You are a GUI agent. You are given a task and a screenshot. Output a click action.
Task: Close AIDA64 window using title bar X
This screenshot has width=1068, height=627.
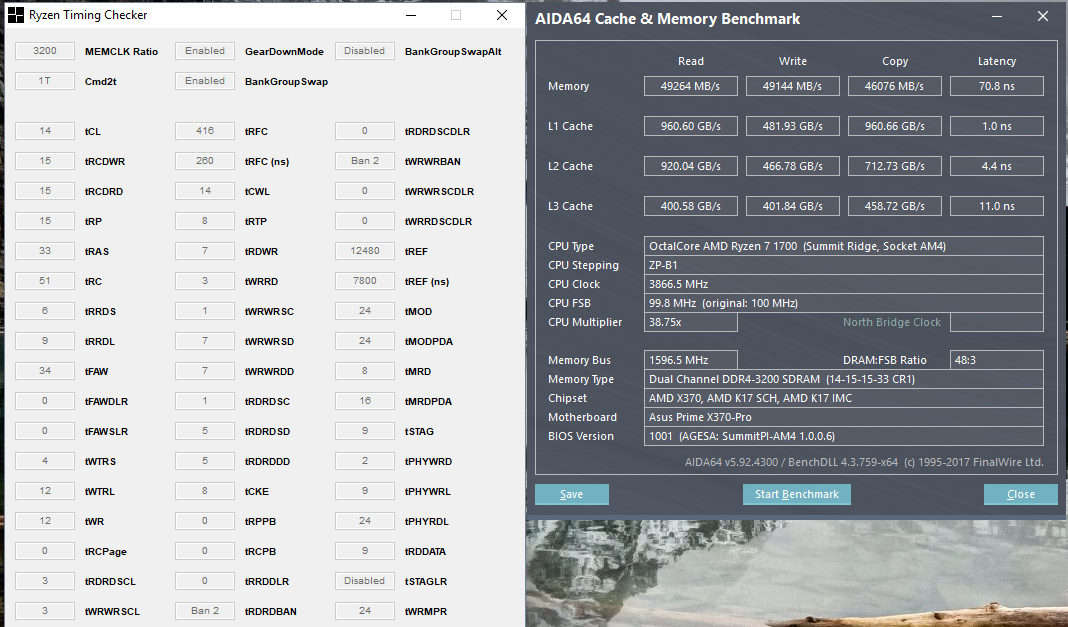[1043, 16]
